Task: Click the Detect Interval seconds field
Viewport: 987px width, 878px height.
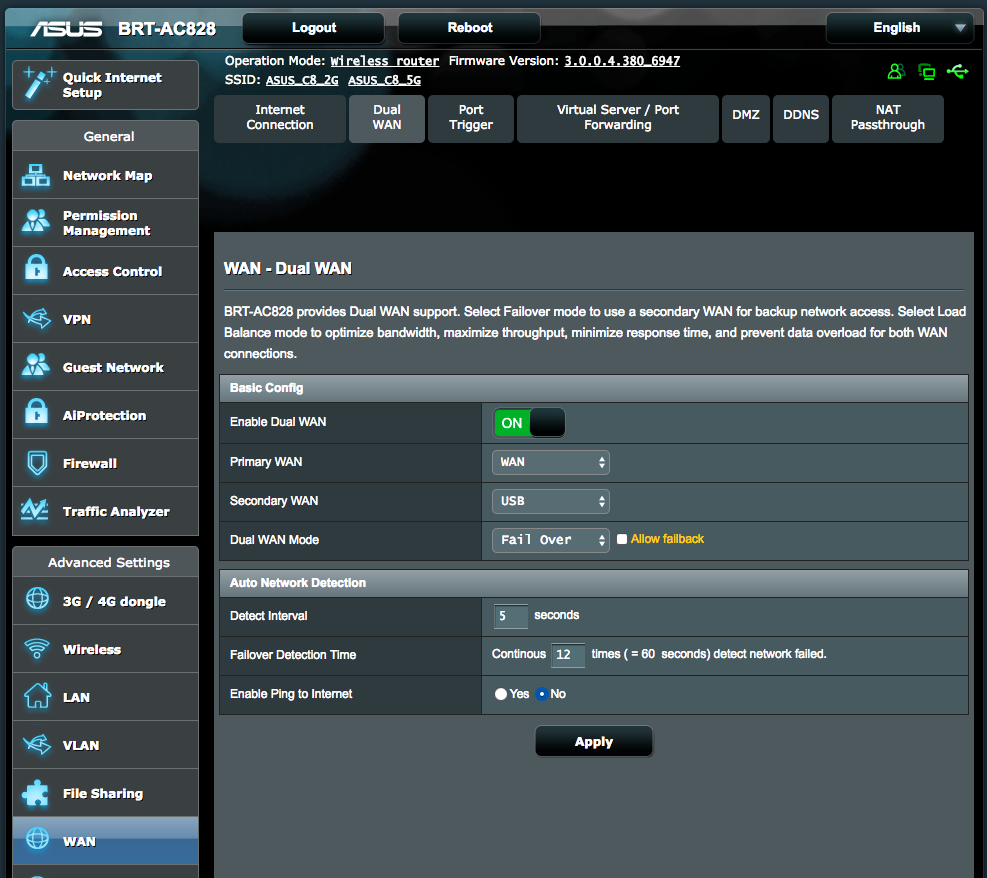Action: pyautogui.click(x=510, y=616)
